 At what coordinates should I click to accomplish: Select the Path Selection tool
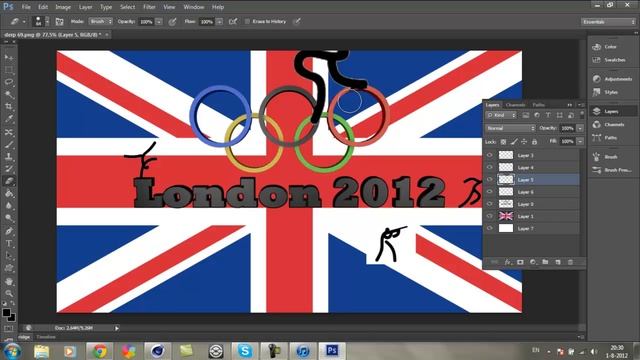pos(9,256)
